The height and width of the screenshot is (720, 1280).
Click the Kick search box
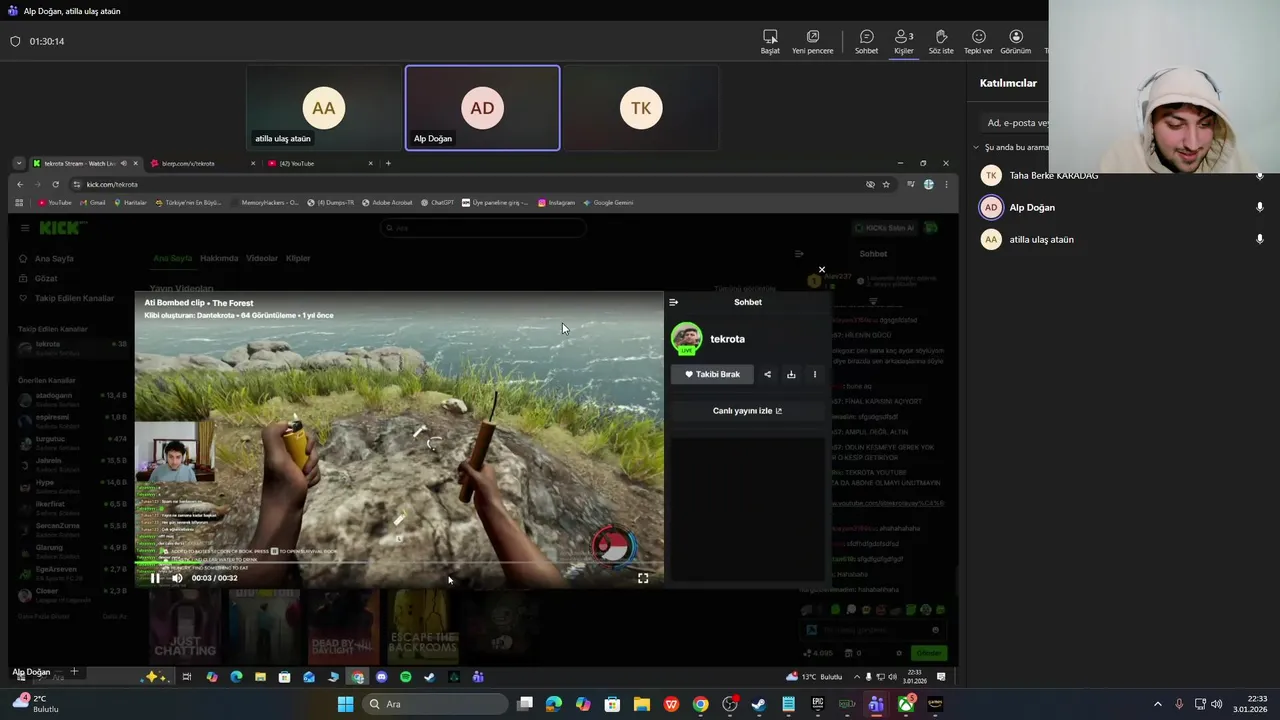point(482,228)
